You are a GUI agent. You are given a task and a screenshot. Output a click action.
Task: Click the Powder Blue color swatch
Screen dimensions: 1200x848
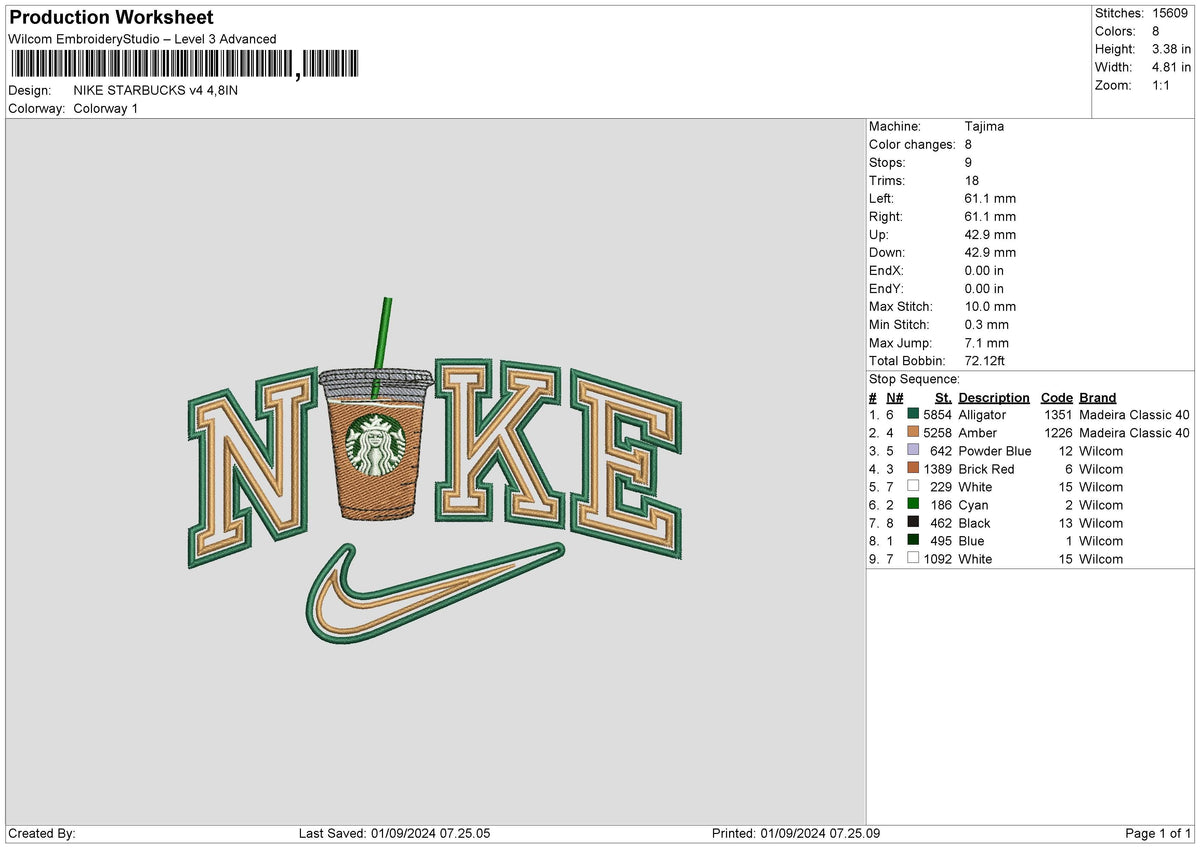[913, 450]
